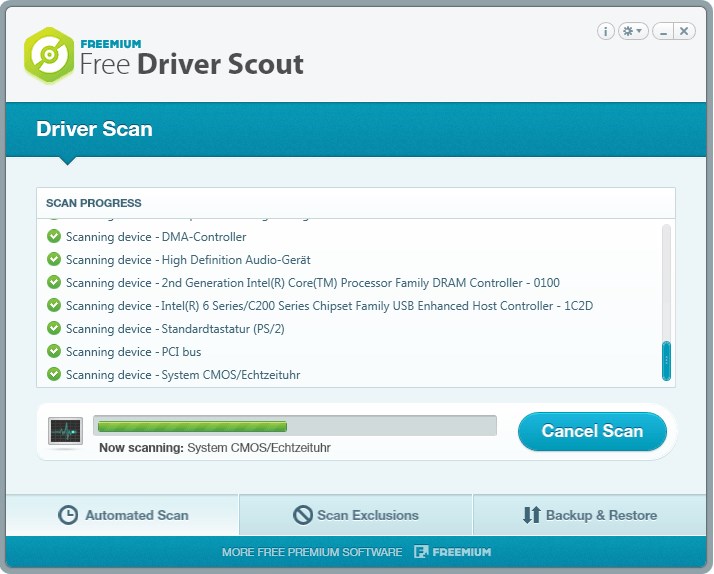Image resolution: width=714 pixels, height=574 pixels.
Task: Click the check icon for High Definition Audio-Gerät
Action: pyautogui.click(x=54, y=259)
